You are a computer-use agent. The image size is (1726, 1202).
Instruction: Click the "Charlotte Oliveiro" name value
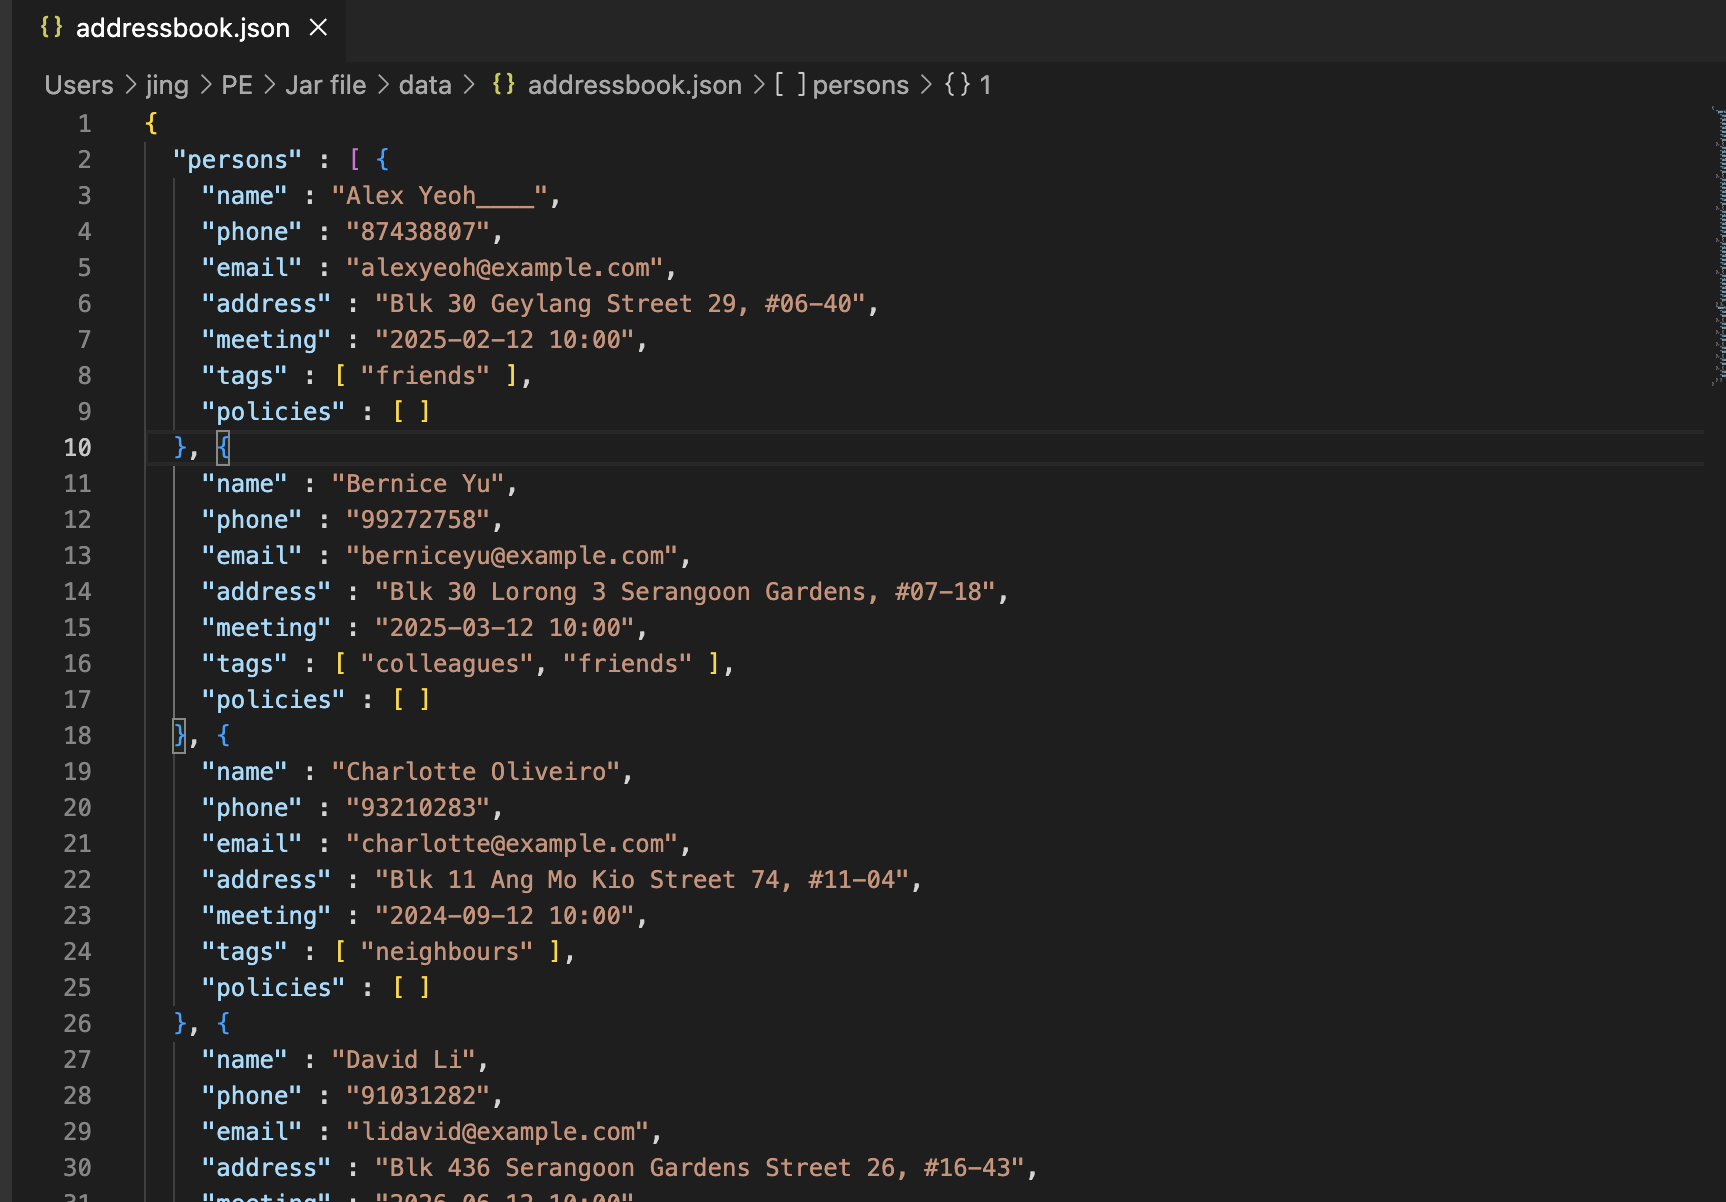[476, 772]
